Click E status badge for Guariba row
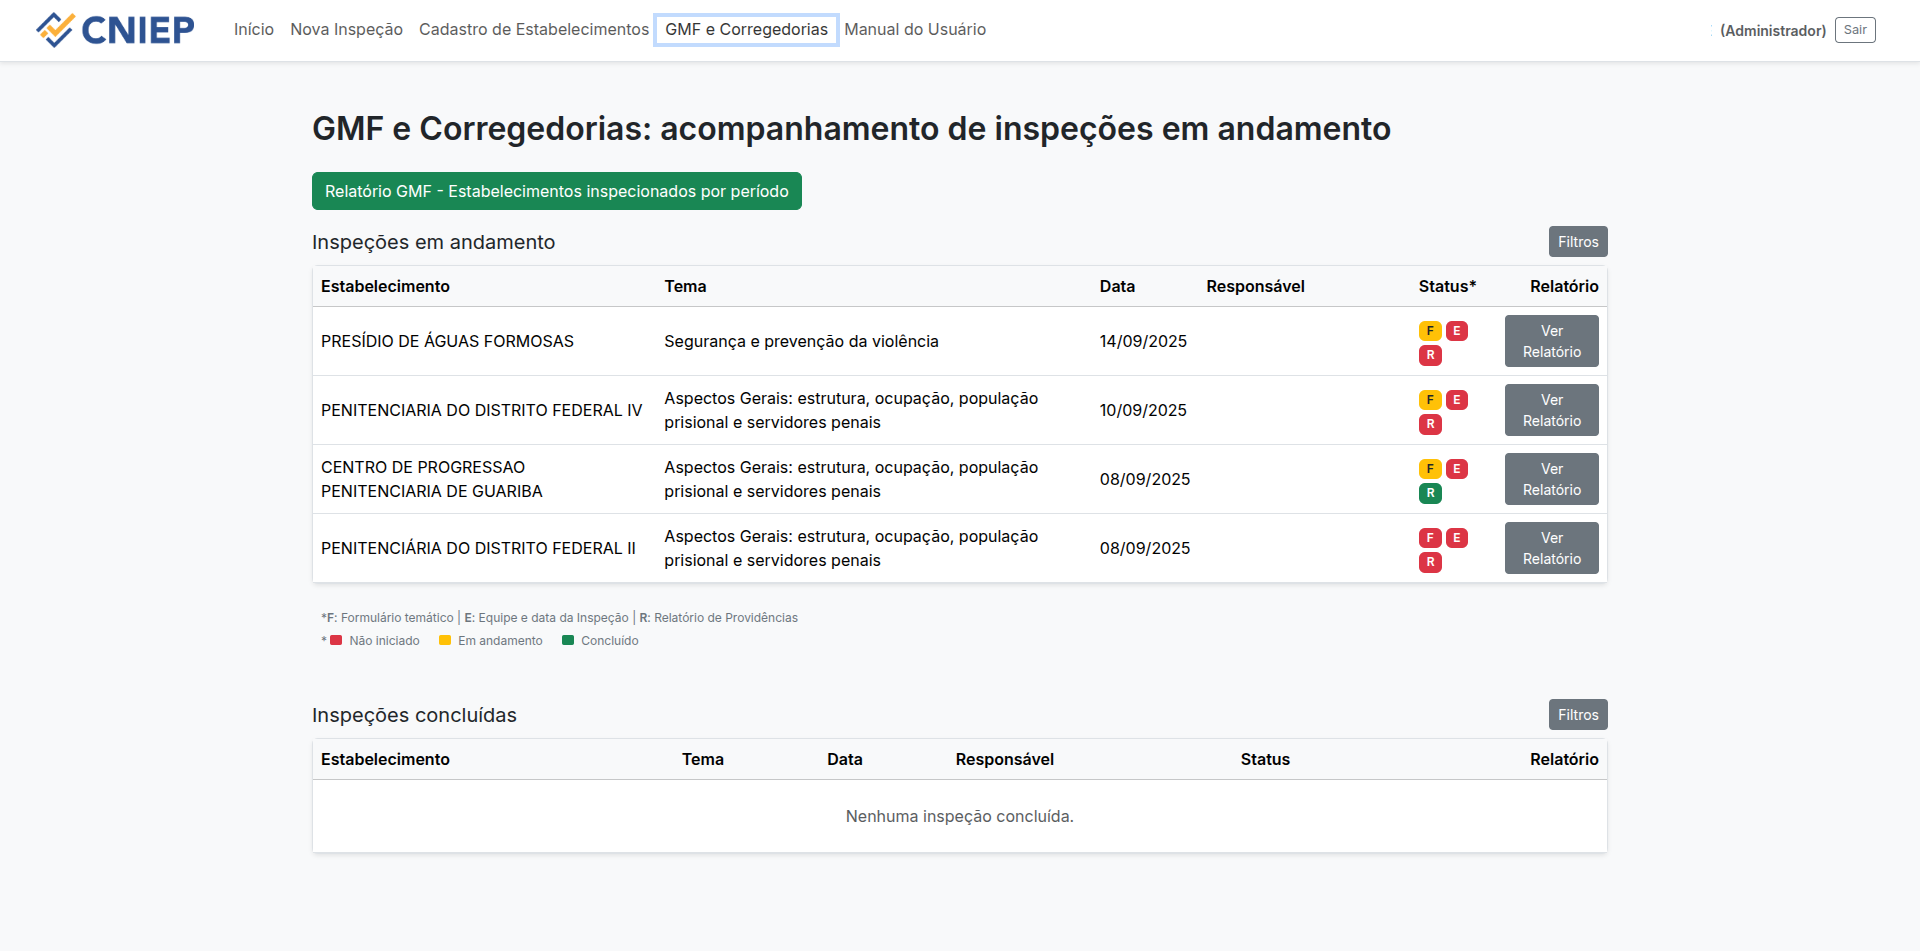 point(1457,469)
